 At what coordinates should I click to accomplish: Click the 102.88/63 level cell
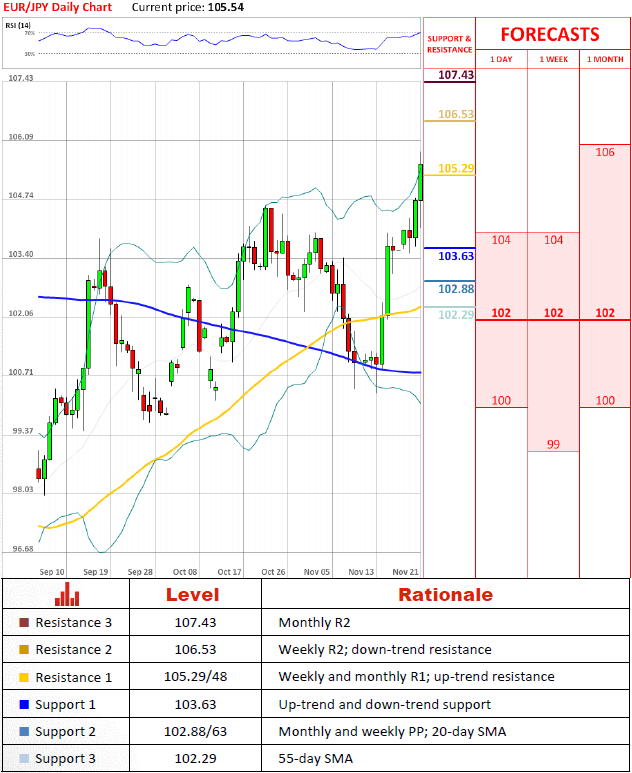pyautogui.click(x=195, y=732)
